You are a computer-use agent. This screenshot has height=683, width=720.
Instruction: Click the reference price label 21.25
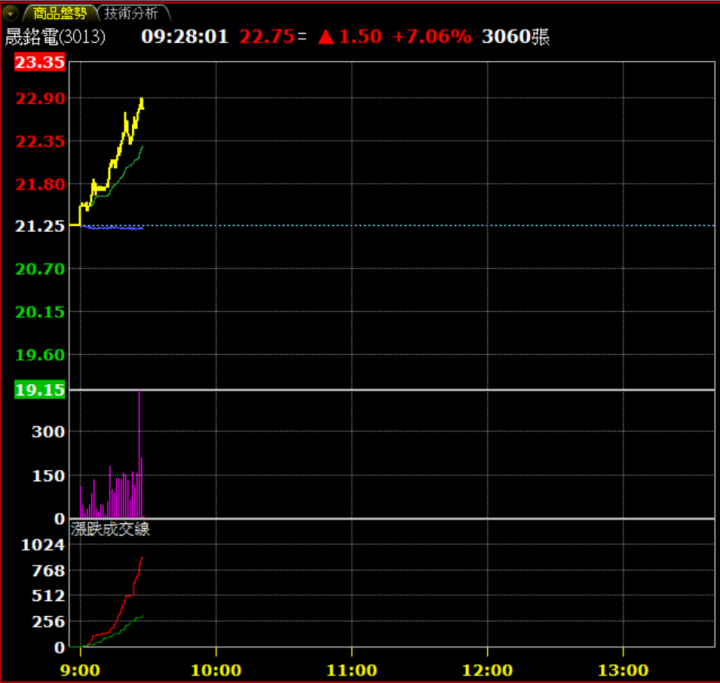(39, 226)
